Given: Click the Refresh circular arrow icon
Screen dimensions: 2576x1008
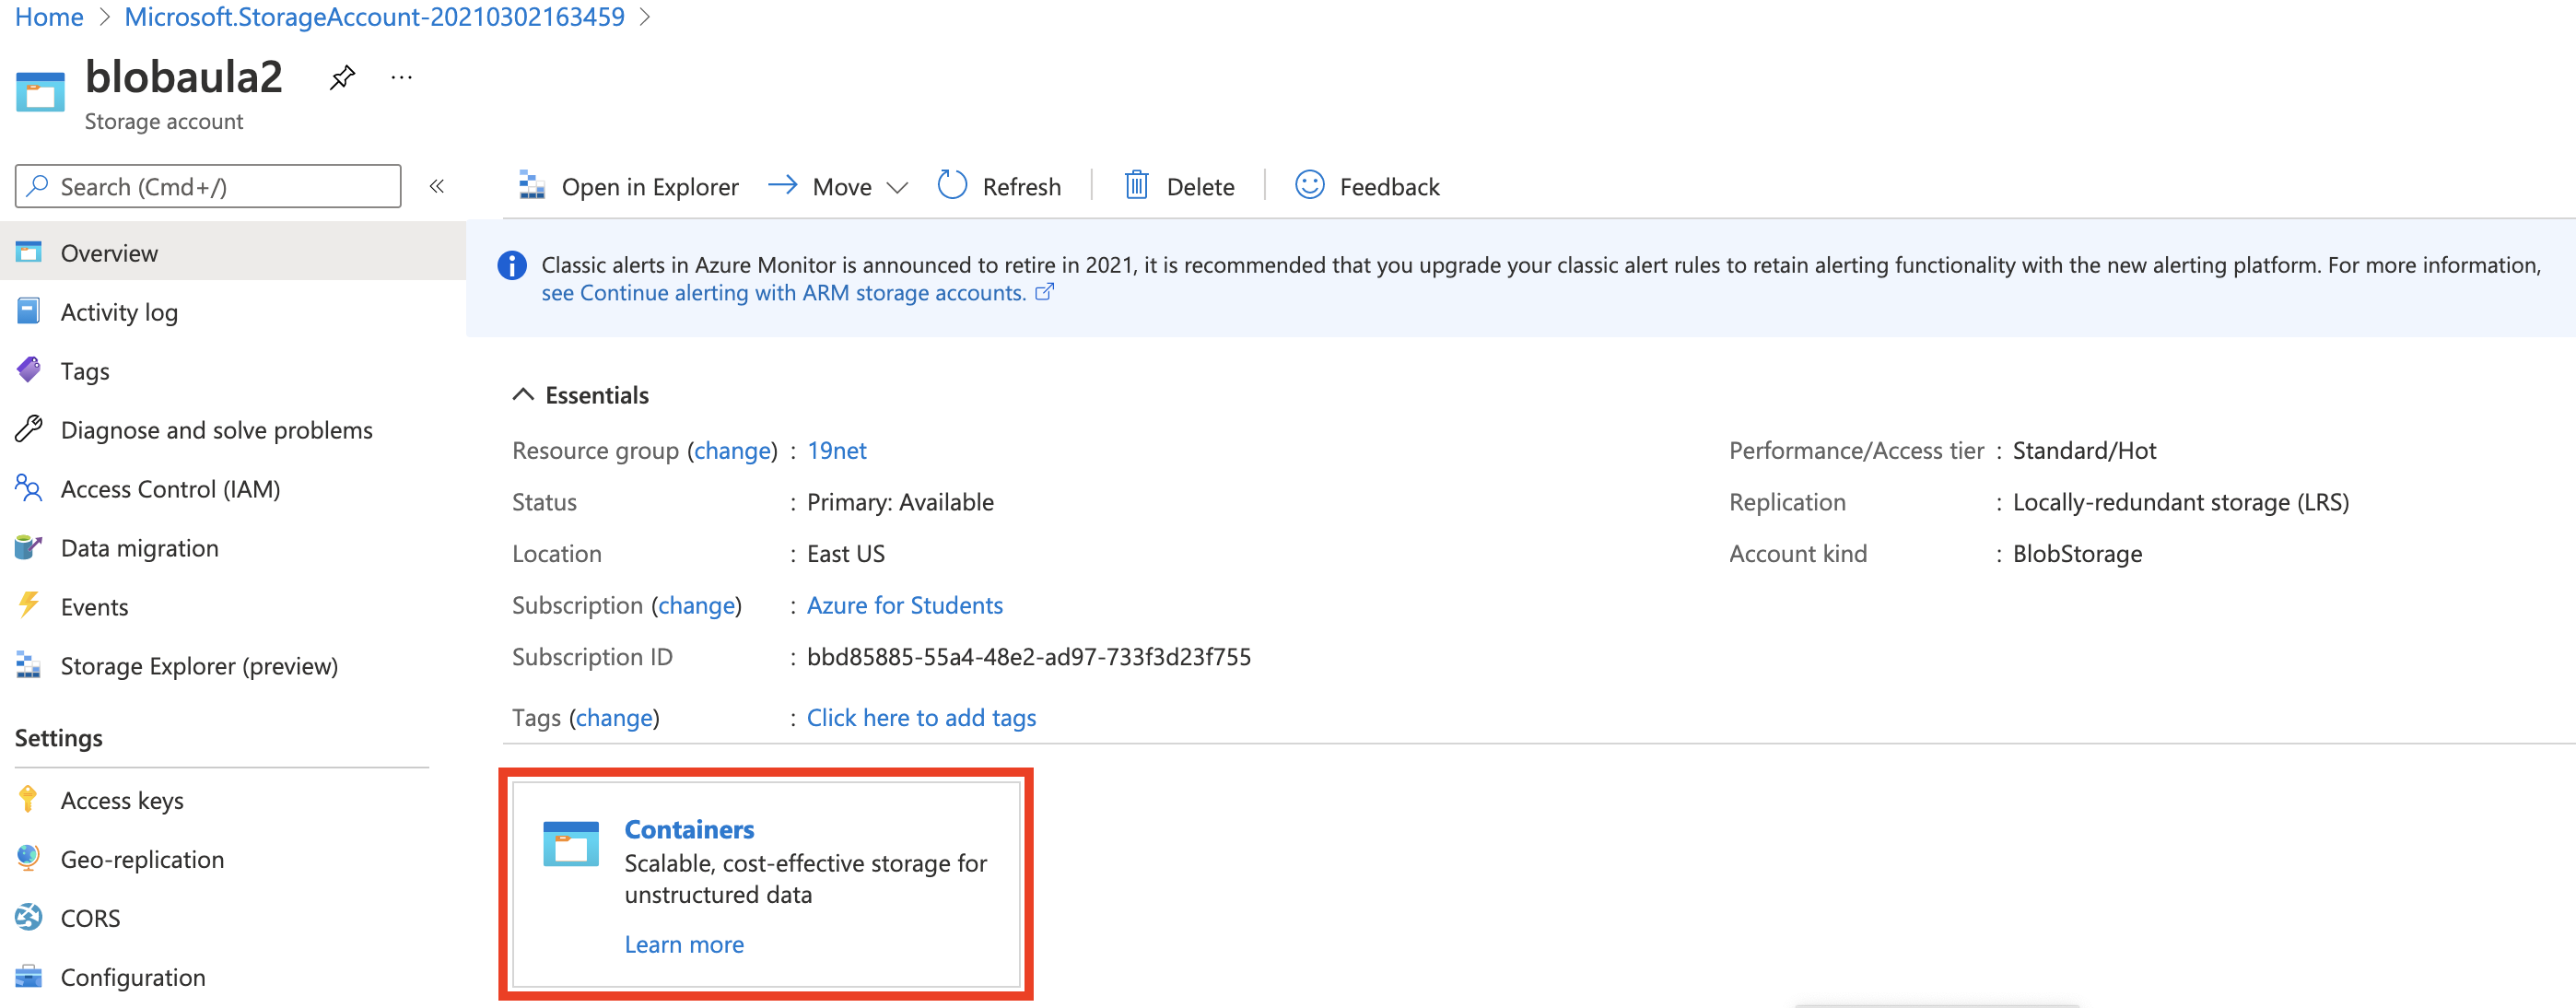Looking at the screenshot, I should tap(952, 186).
